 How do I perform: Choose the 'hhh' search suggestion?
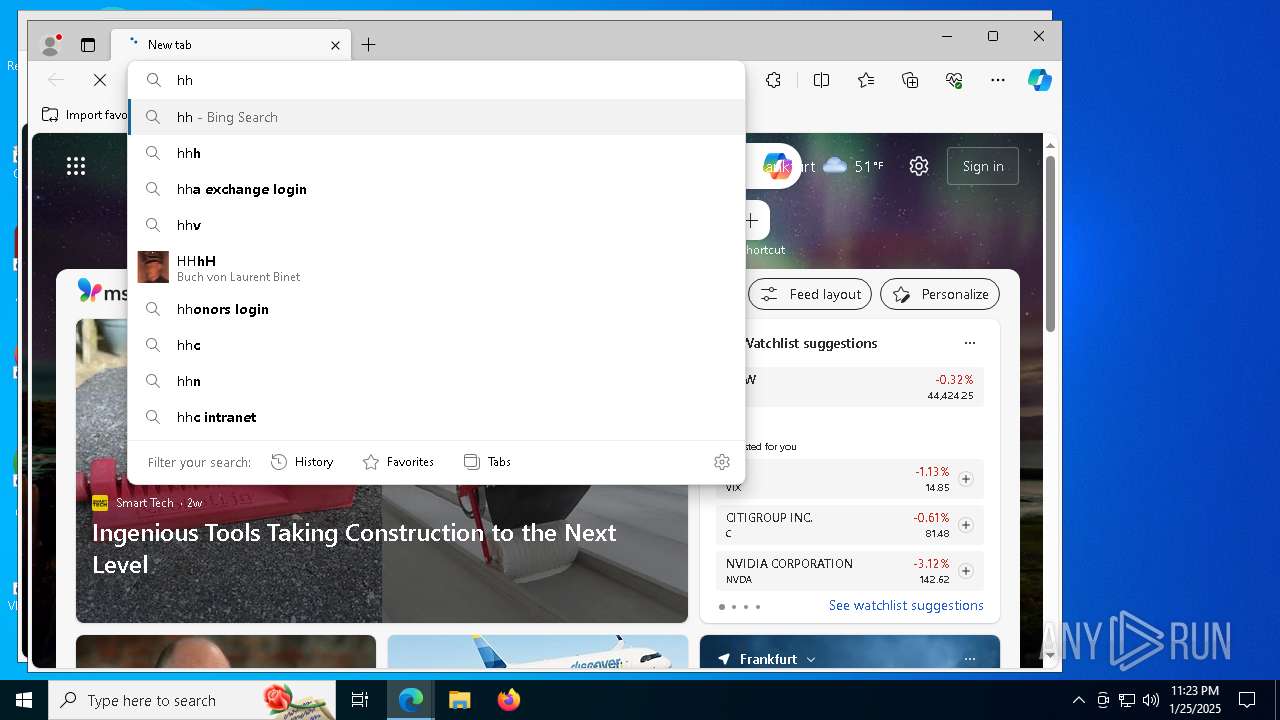click(437, 153)
